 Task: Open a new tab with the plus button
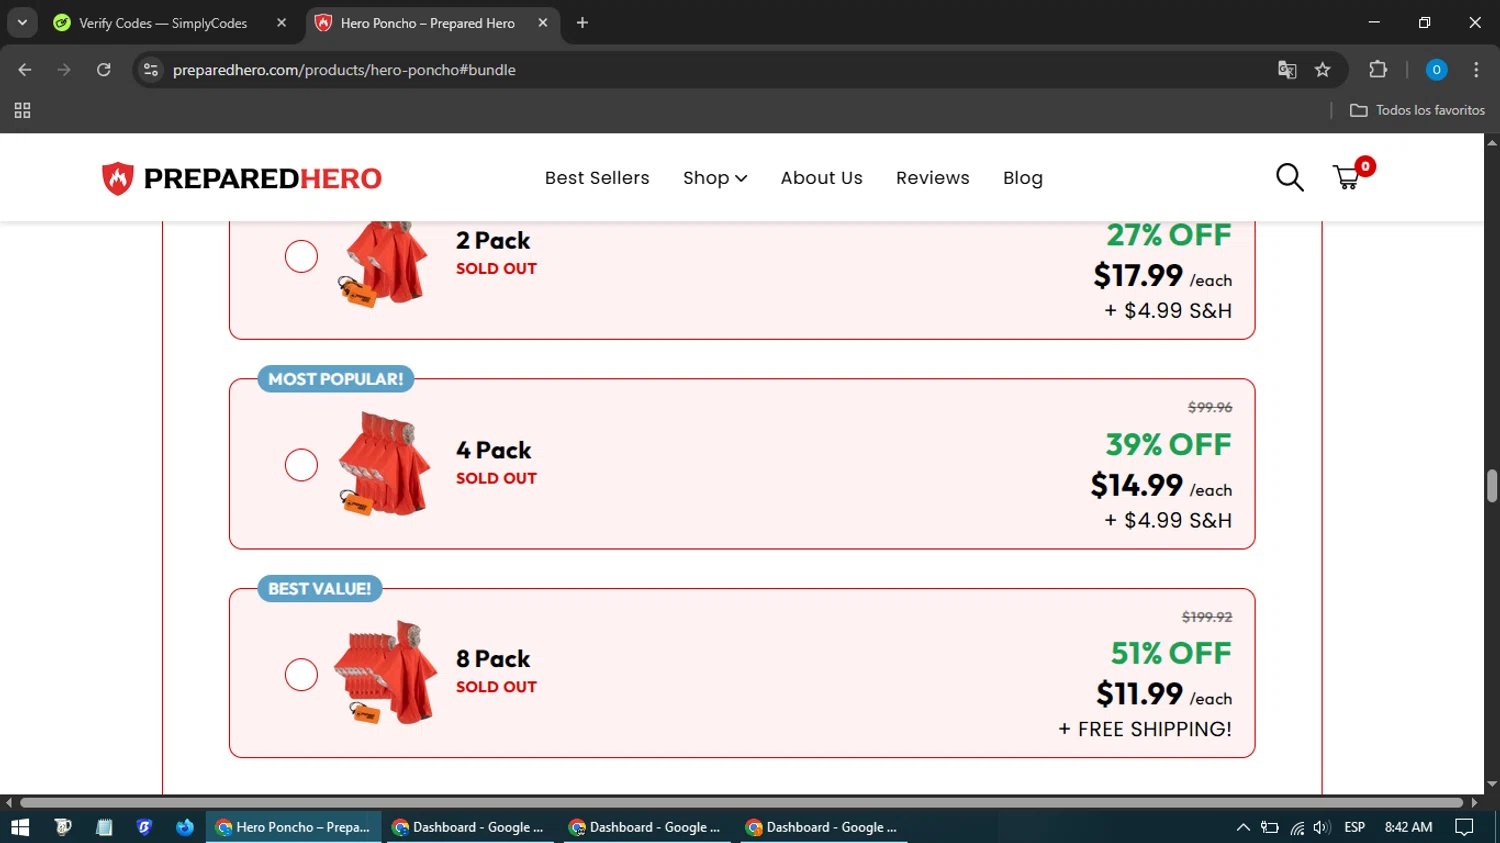(582, 23)
